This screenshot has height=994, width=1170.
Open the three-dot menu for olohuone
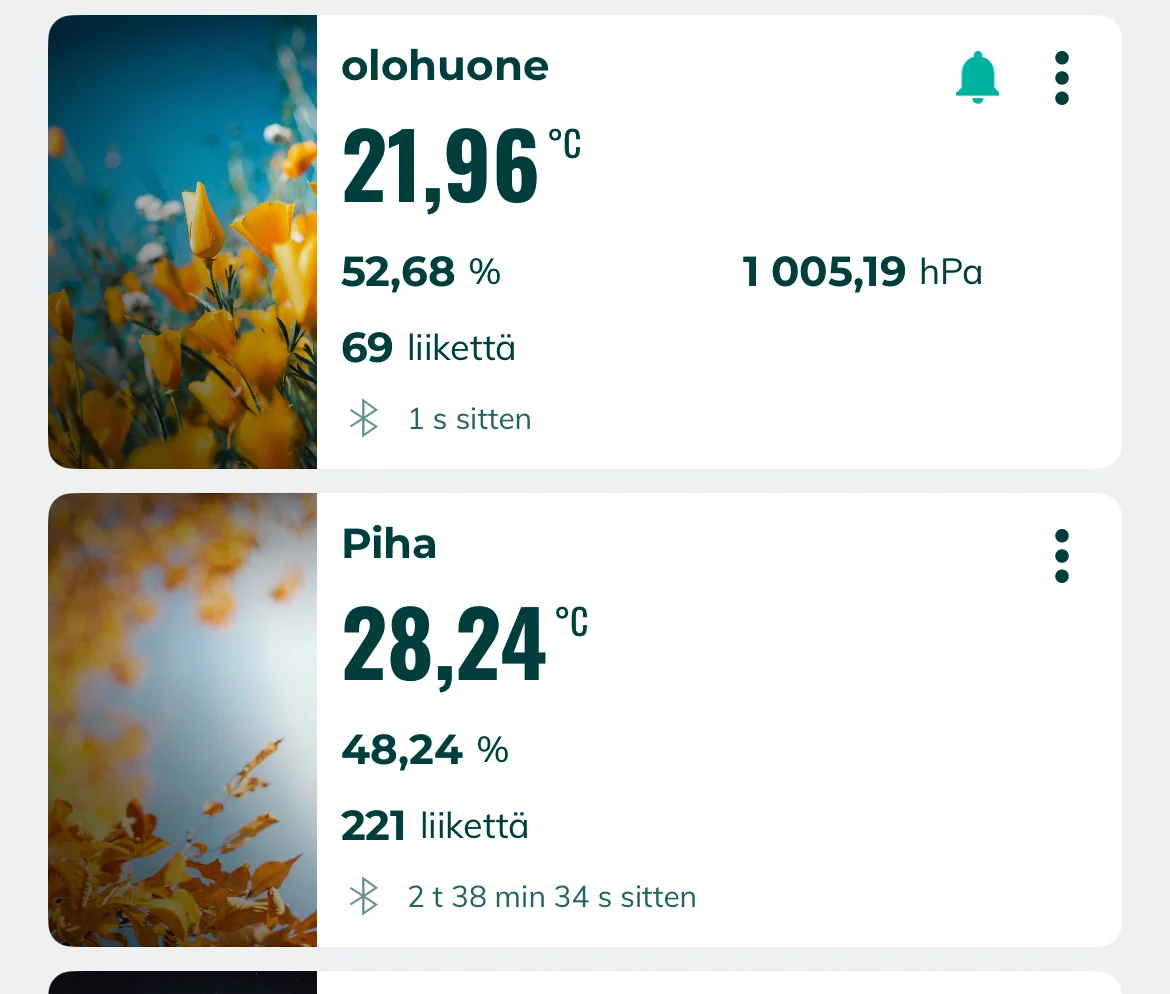[x=1061, y=78]
